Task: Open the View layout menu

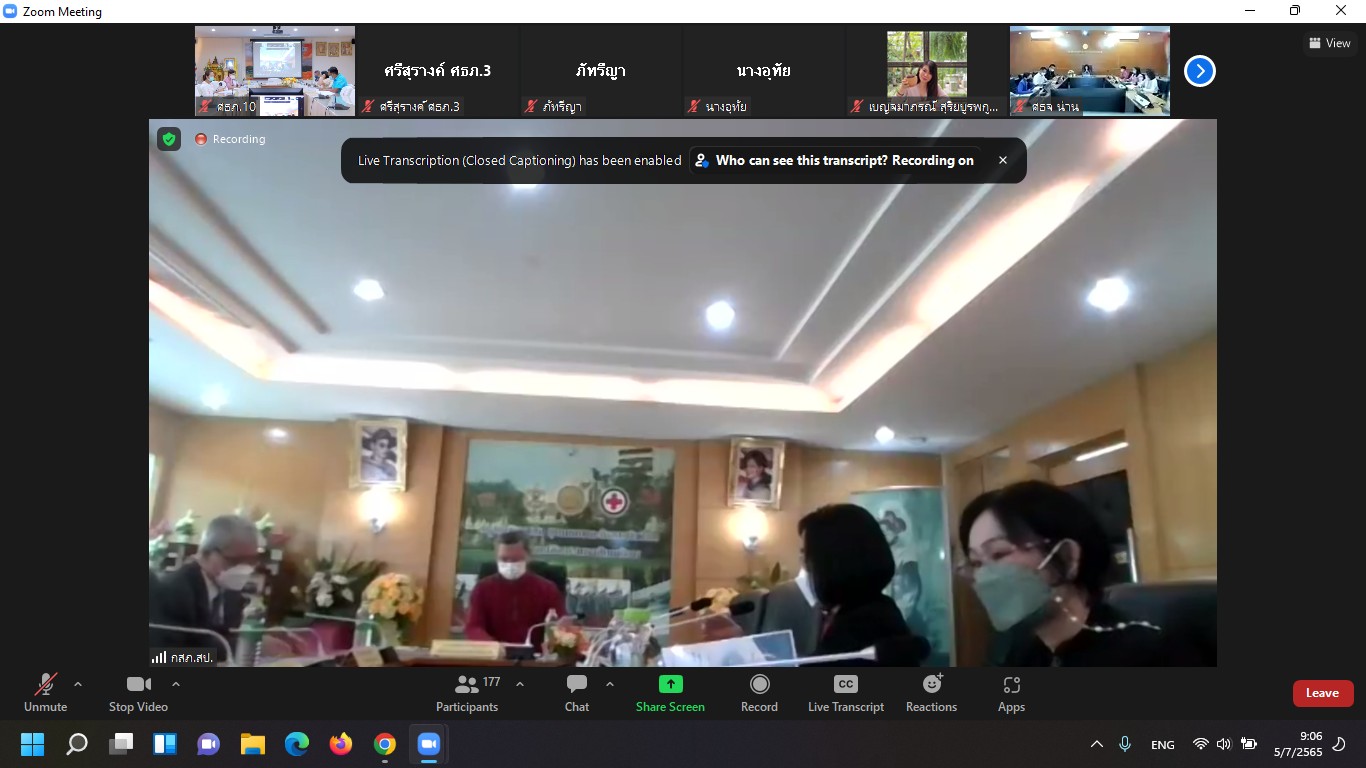Action: click(1329, 43)
